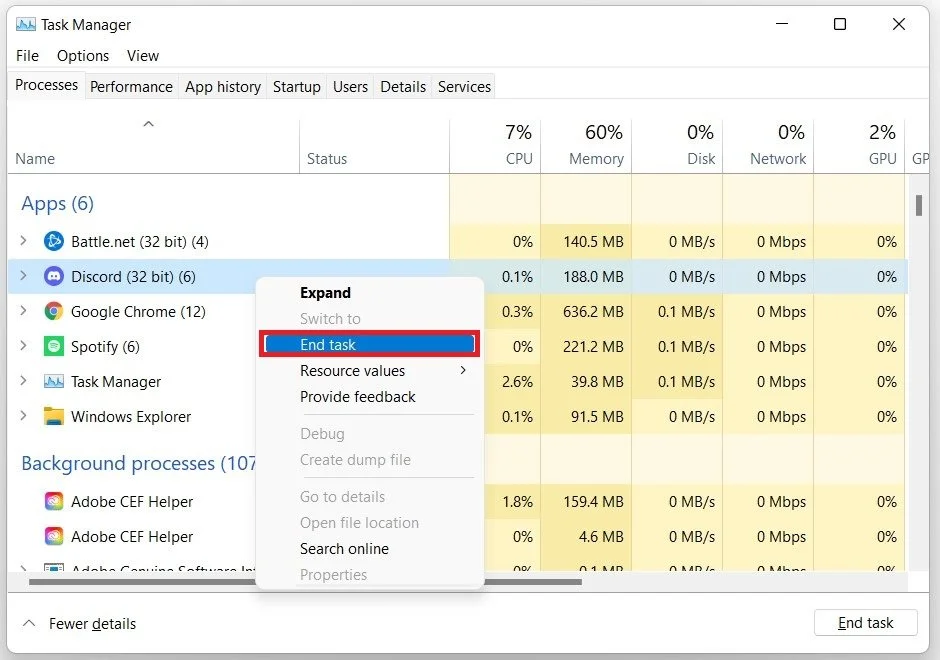Sort by the Network column header
This screenshot has width=940, height=660.
coord(769,146)
